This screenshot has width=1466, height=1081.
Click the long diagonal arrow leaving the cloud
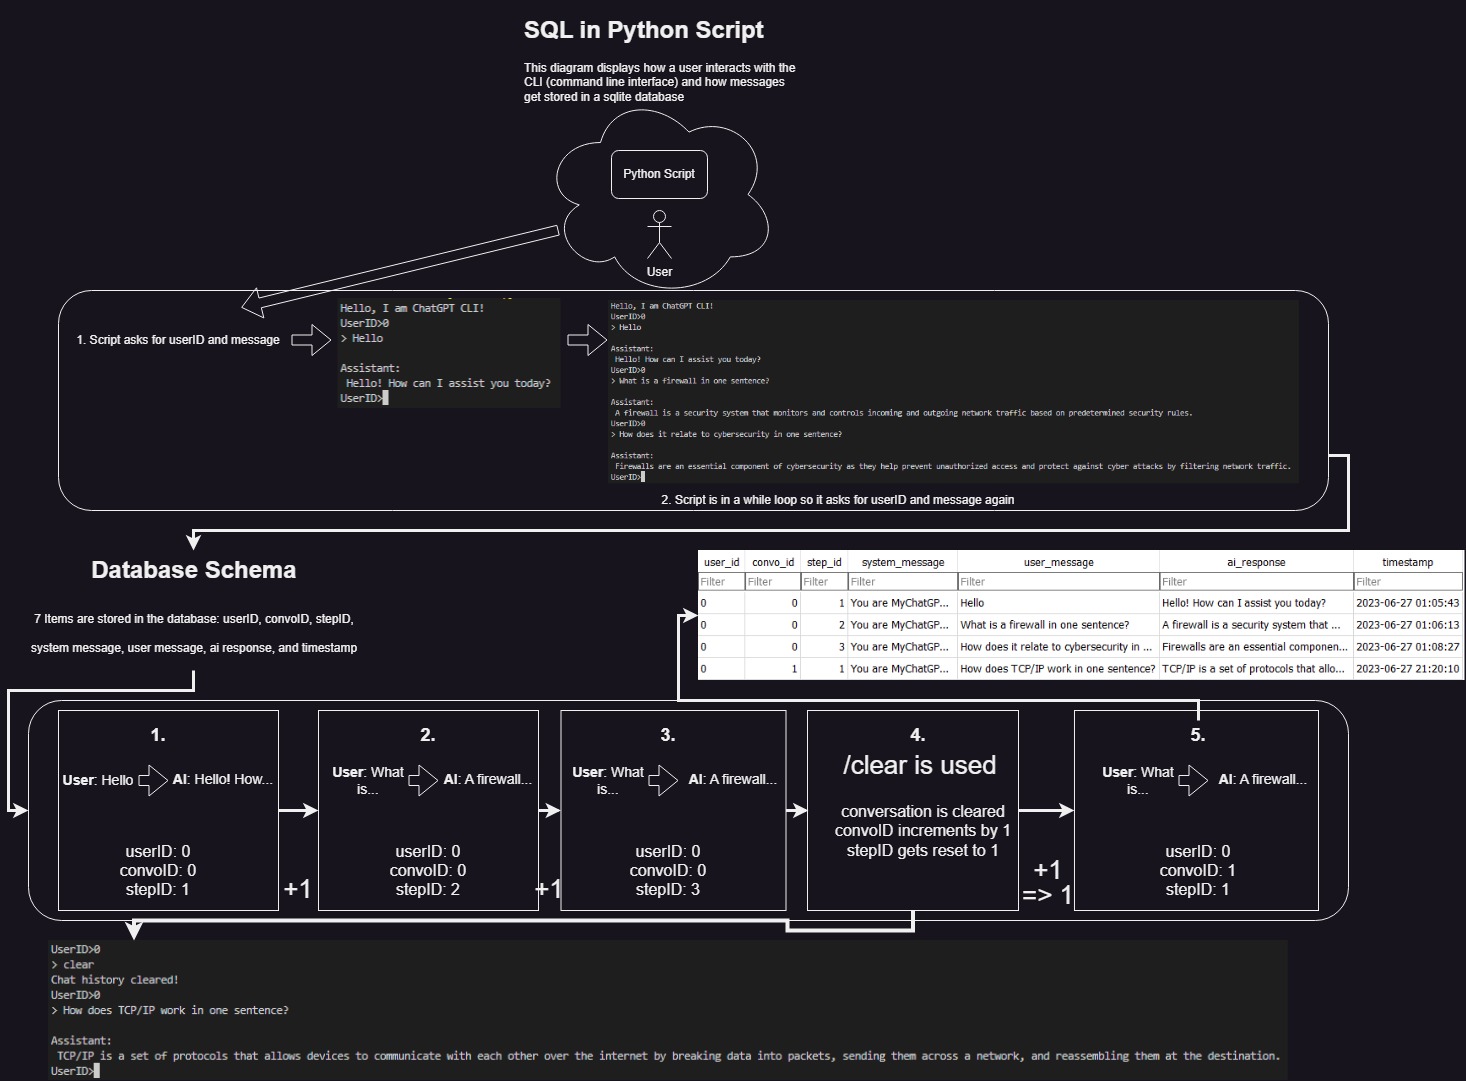(x=400, y=268)
